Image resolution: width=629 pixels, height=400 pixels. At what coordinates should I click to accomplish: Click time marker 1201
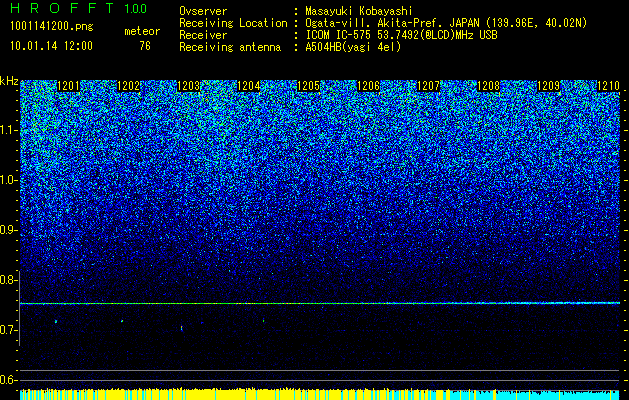pos(69,86)
